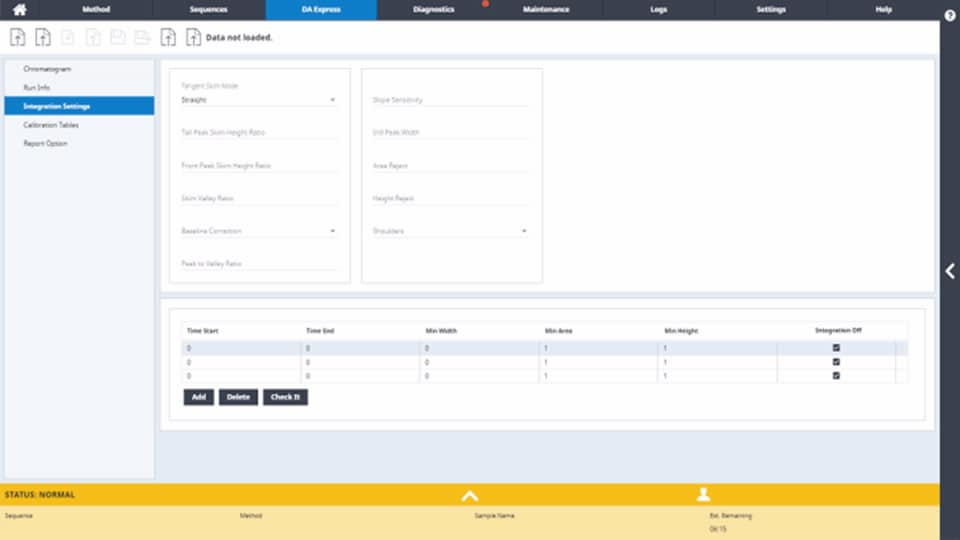Expand the side panel with the left chevron
The width and height of the screenshot is (960, 540).
click(x=950, y=271)
